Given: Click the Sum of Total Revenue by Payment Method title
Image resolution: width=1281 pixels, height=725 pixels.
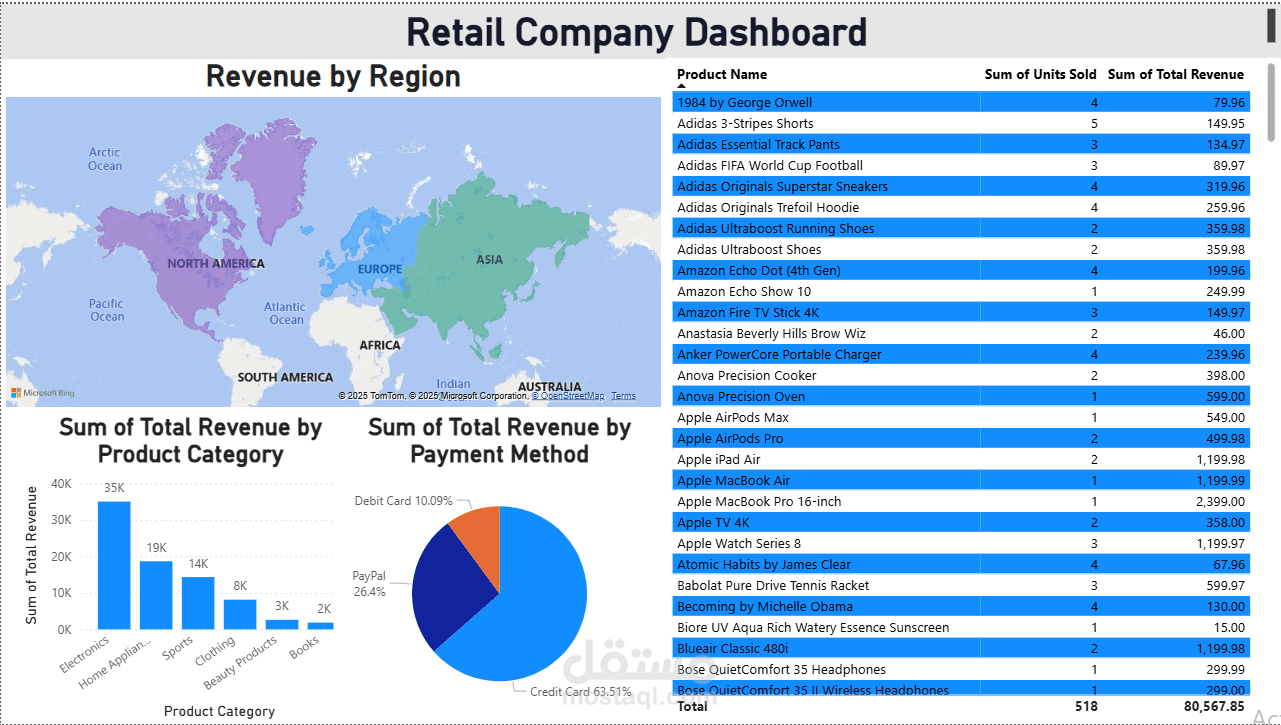Looking at the screenshot, I should tap(499, 441).
